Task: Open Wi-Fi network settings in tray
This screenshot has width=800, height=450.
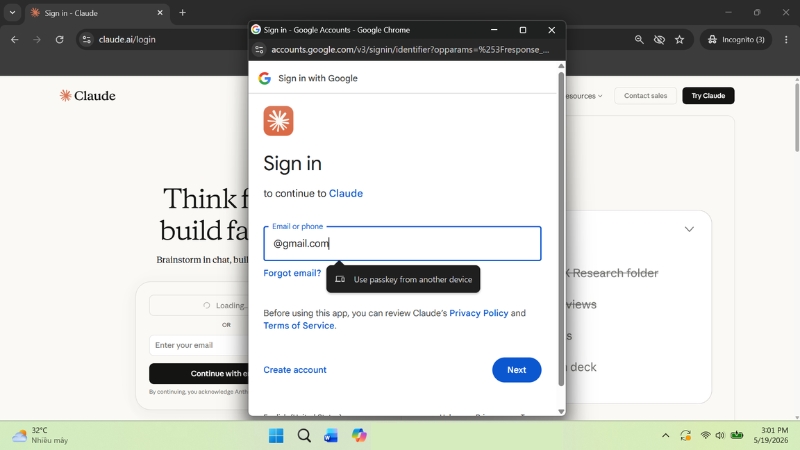Action: [706, 435]
